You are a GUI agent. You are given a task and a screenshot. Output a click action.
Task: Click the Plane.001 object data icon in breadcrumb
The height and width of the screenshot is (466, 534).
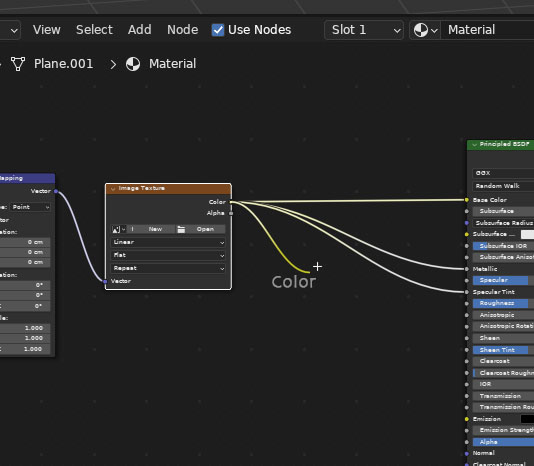18,64
